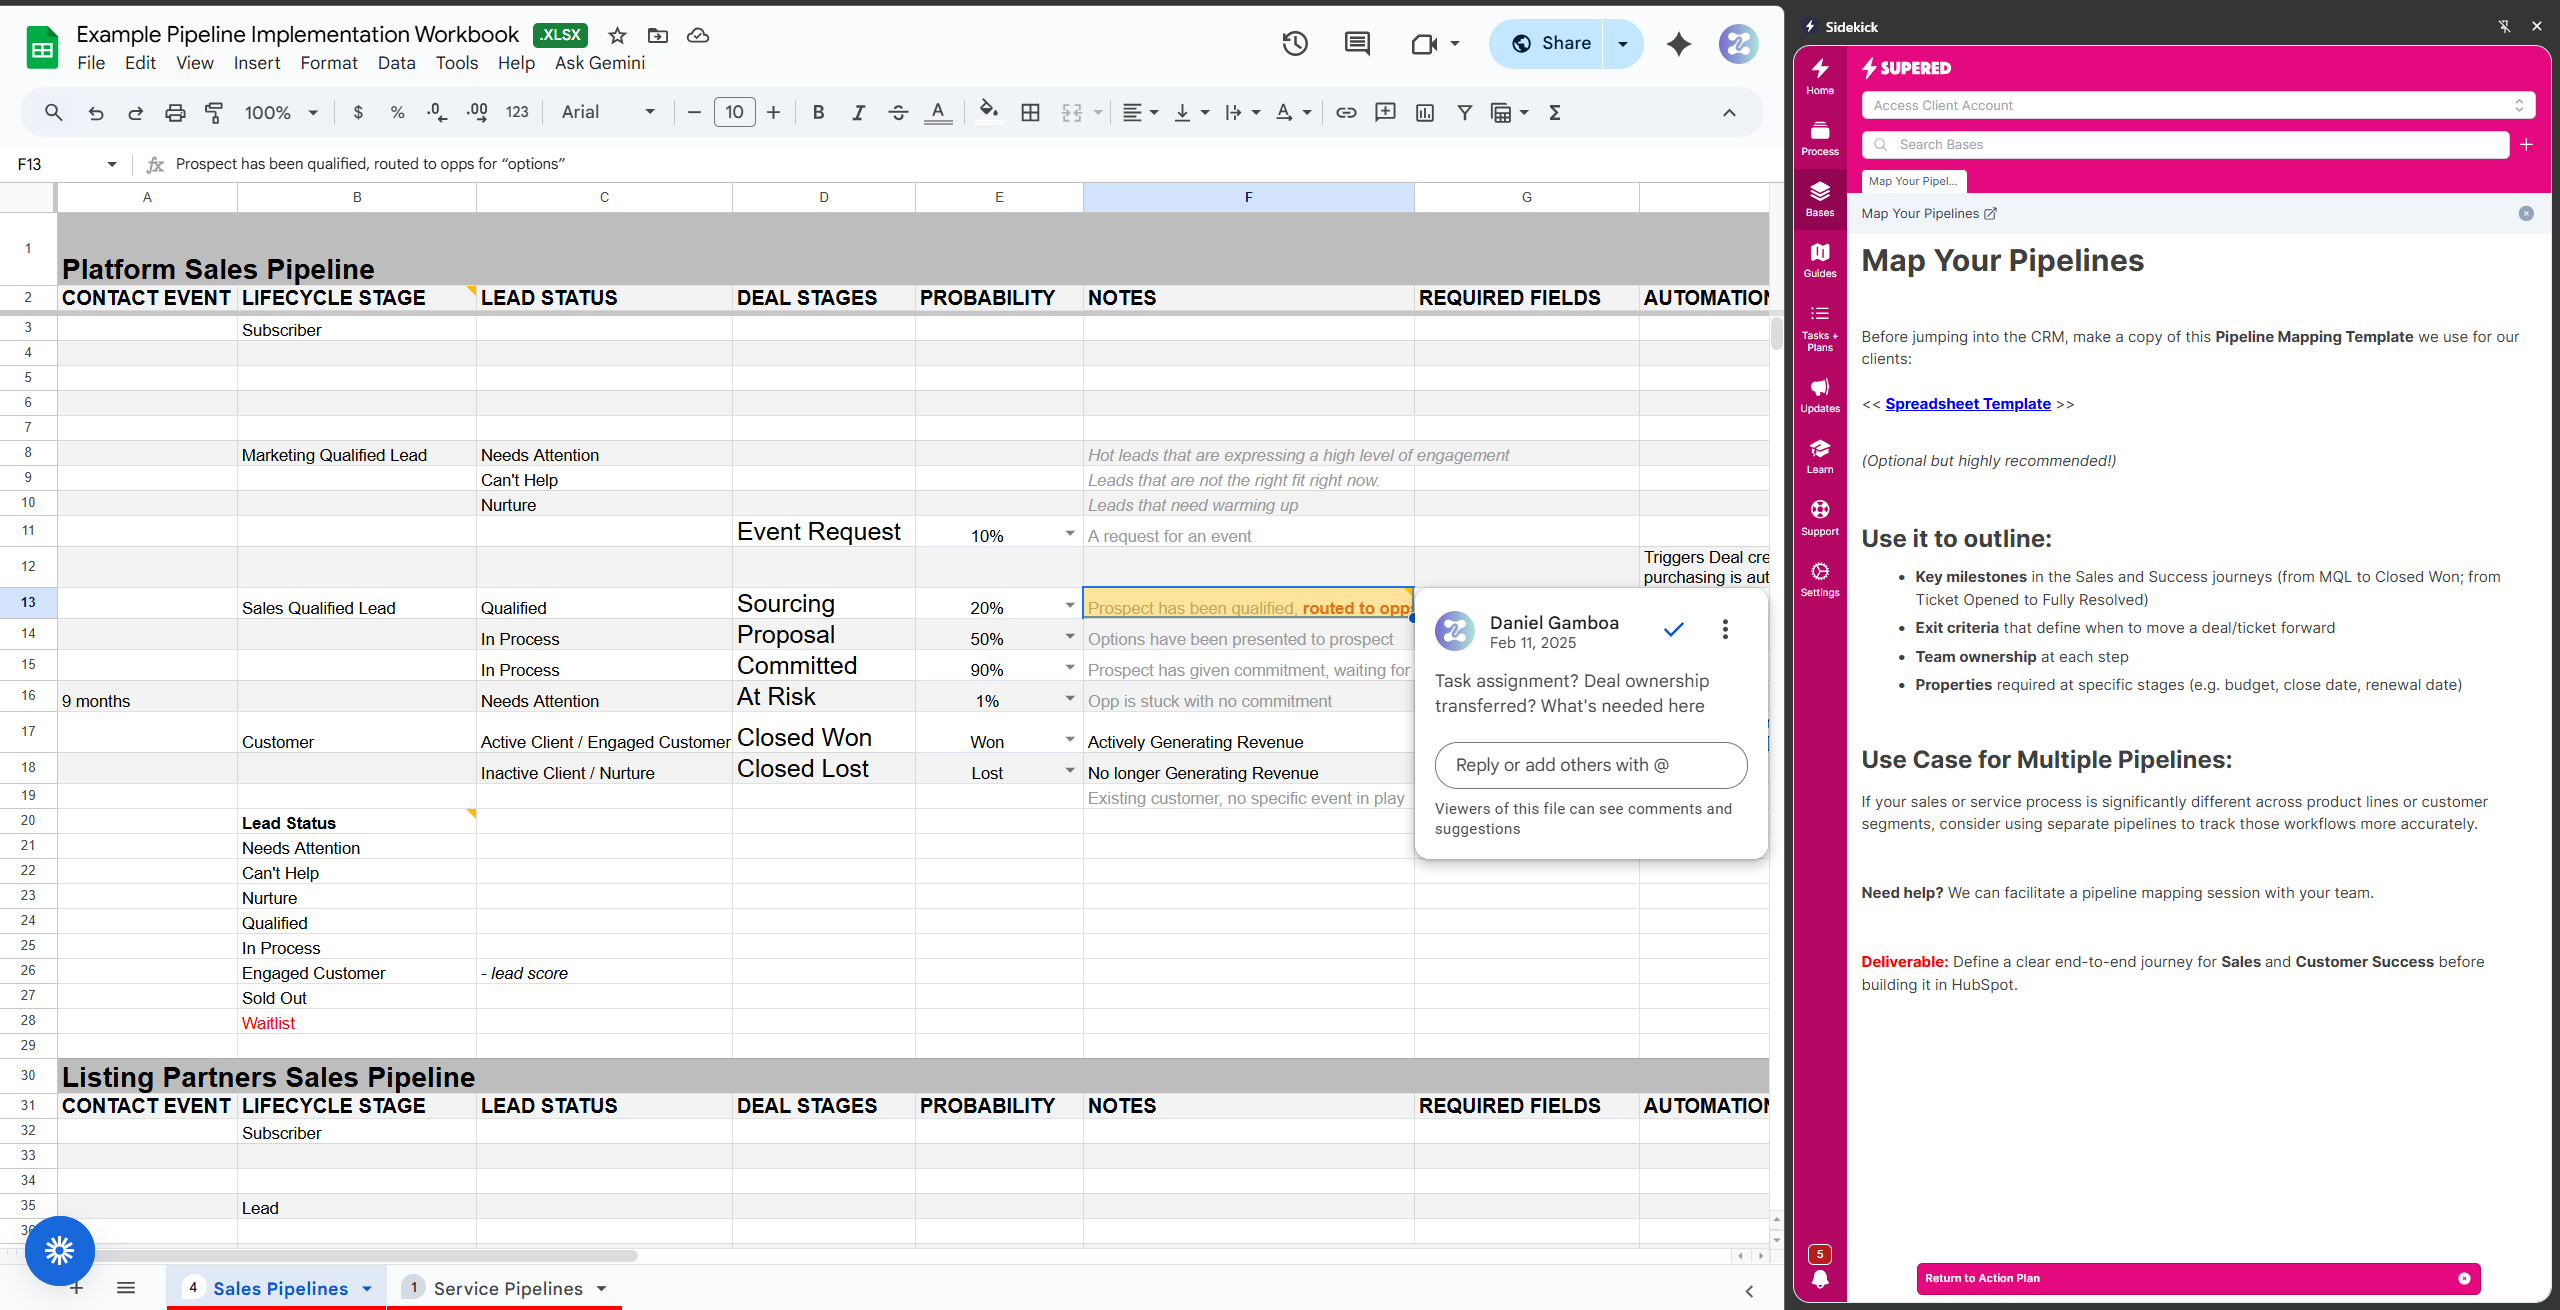Open the Sourcing 20% probability dropdown
The width and height of the screenshot is (2560, 1310).
[1069, 605]
